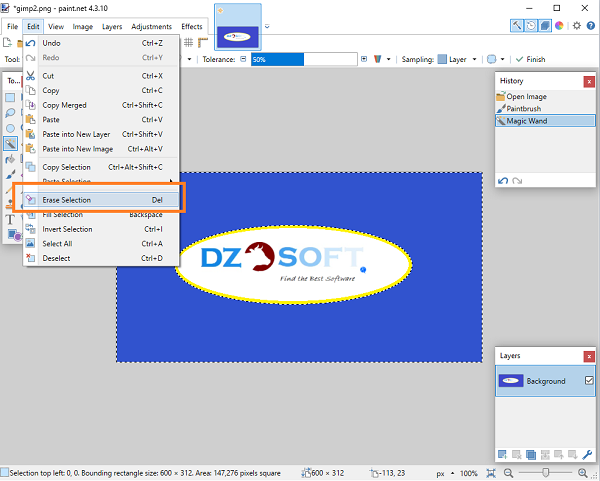Select the Rectangle Select tool
600x481 pixels.
pos(10,98)
